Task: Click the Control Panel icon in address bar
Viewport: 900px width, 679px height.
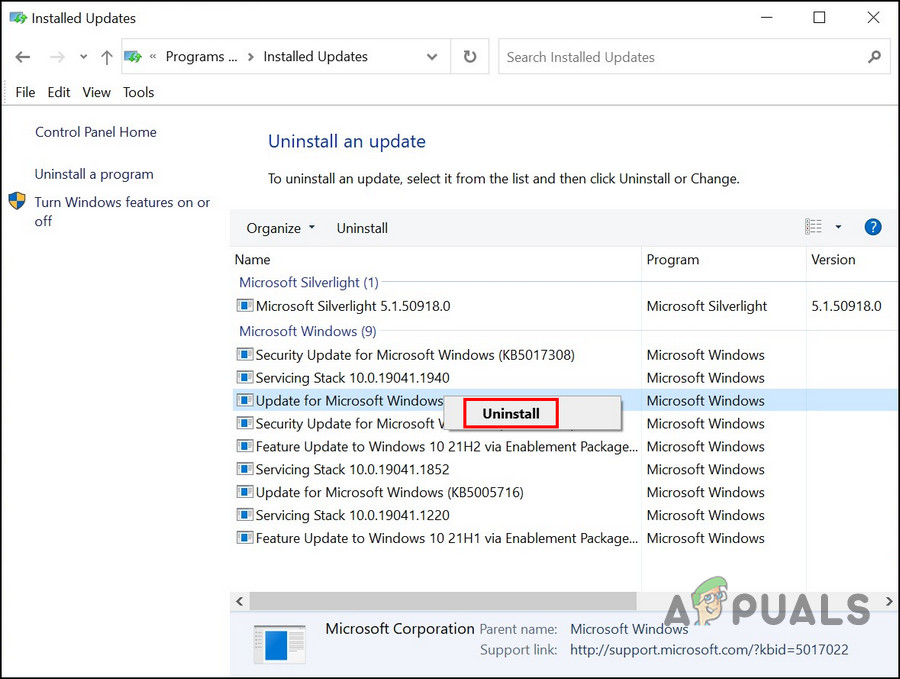Action: coord(133,57)
